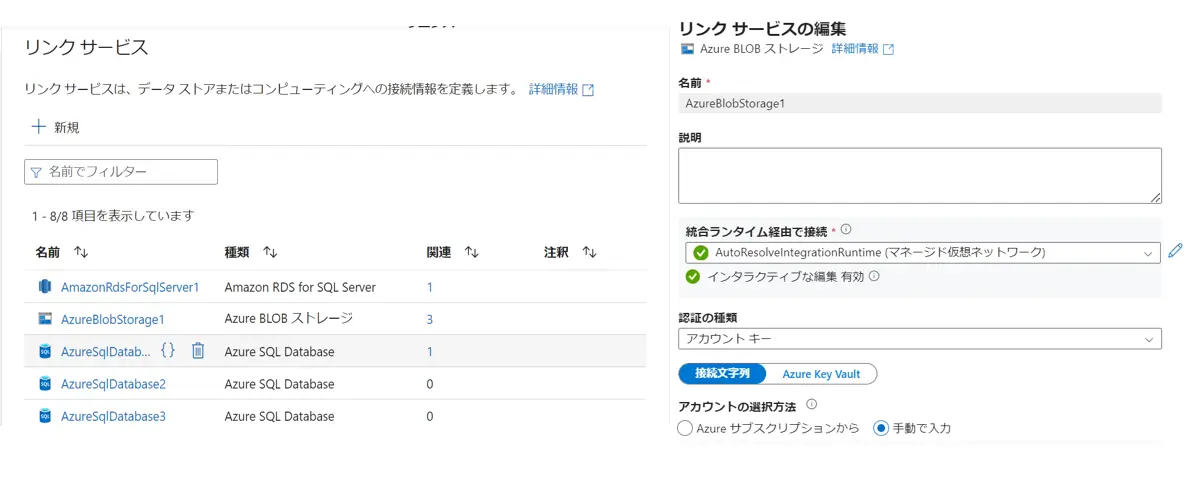Screen dimensions: 1194x479
Task: Click info icon beside インタラクティブな編集 有効
Action: (874, 276)
